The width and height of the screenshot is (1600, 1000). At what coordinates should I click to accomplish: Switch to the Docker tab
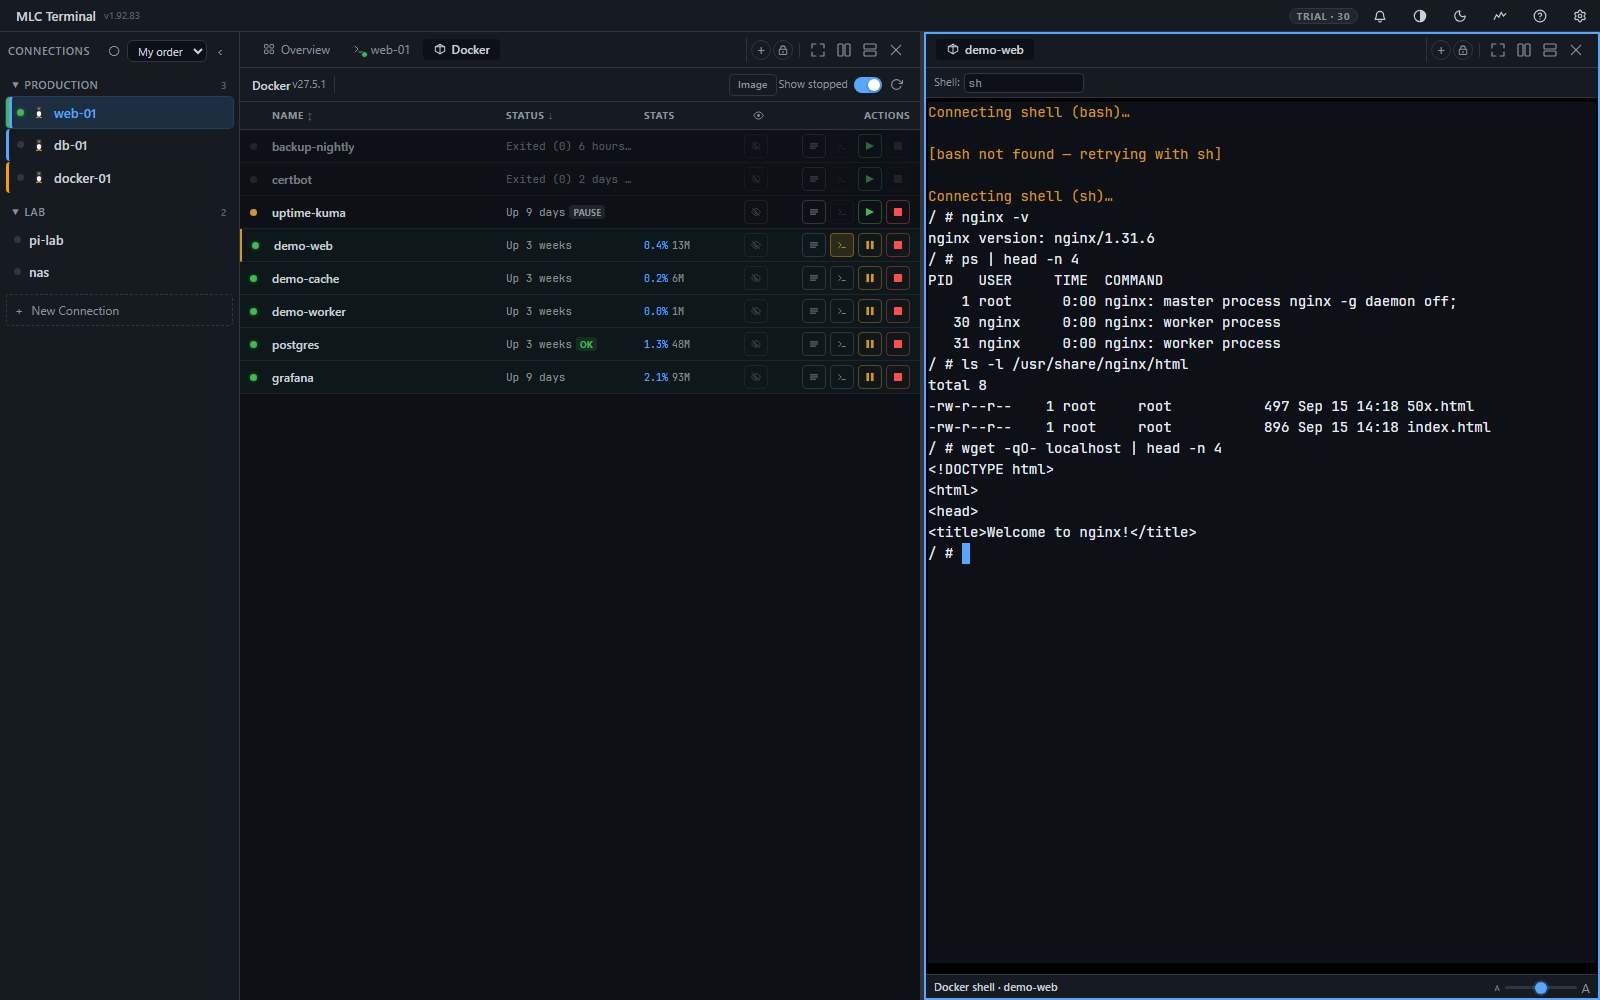tap(462, 50)
